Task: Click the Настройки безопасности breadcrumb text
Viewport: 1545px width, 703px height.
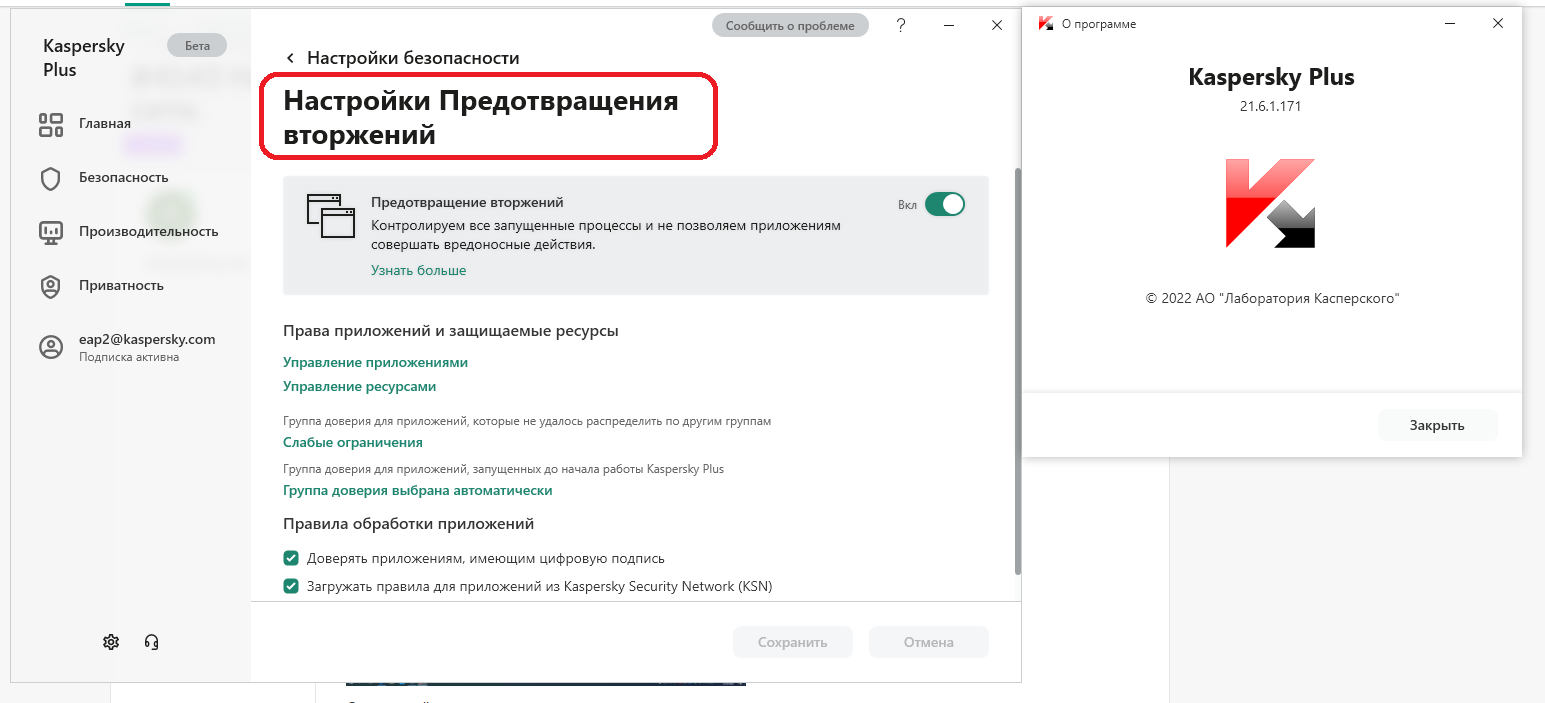Action: pyautogui.click(x=413, y=58)
